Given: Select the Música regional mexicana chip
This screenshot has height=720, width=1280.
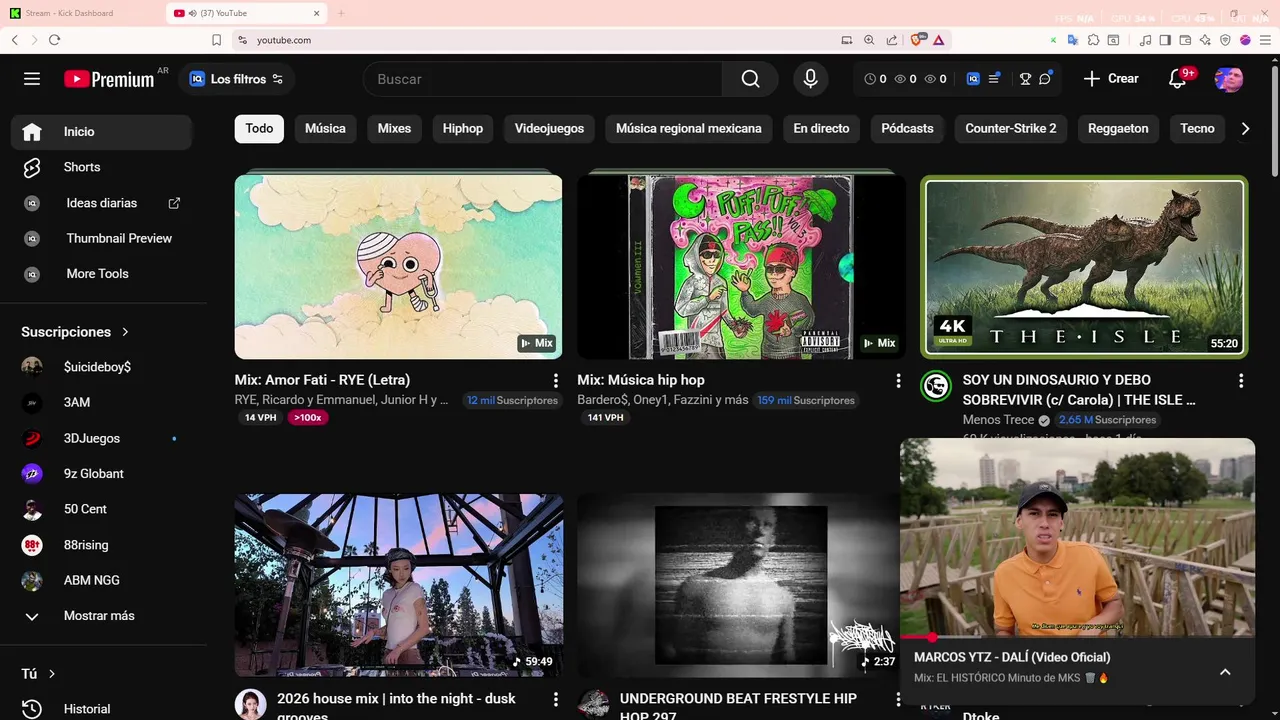Looking at the screenshot, I should coord(688,128).
